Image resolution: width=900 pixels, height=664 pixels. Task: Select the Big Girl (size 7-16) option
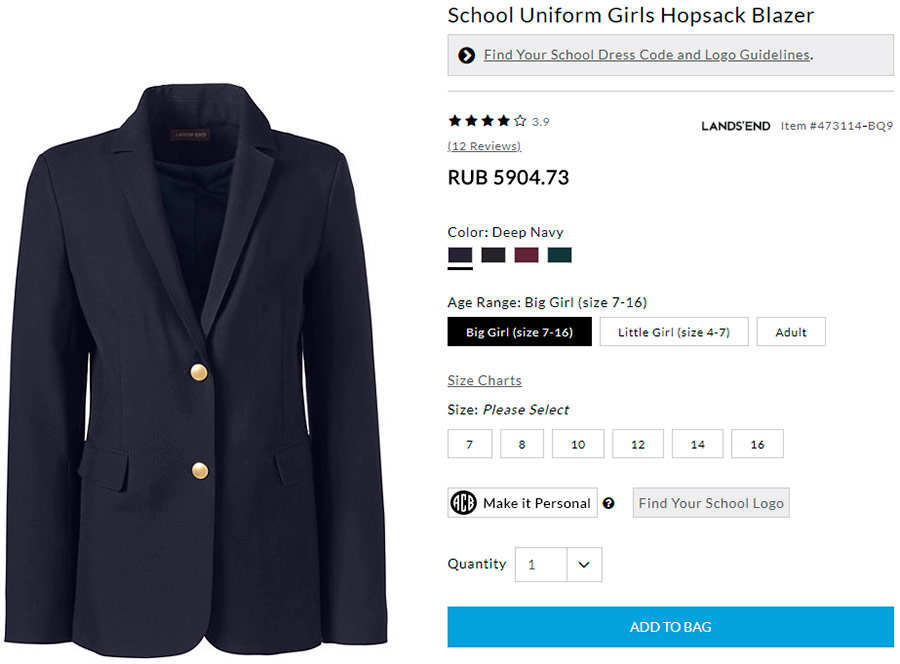click(519, 331)
